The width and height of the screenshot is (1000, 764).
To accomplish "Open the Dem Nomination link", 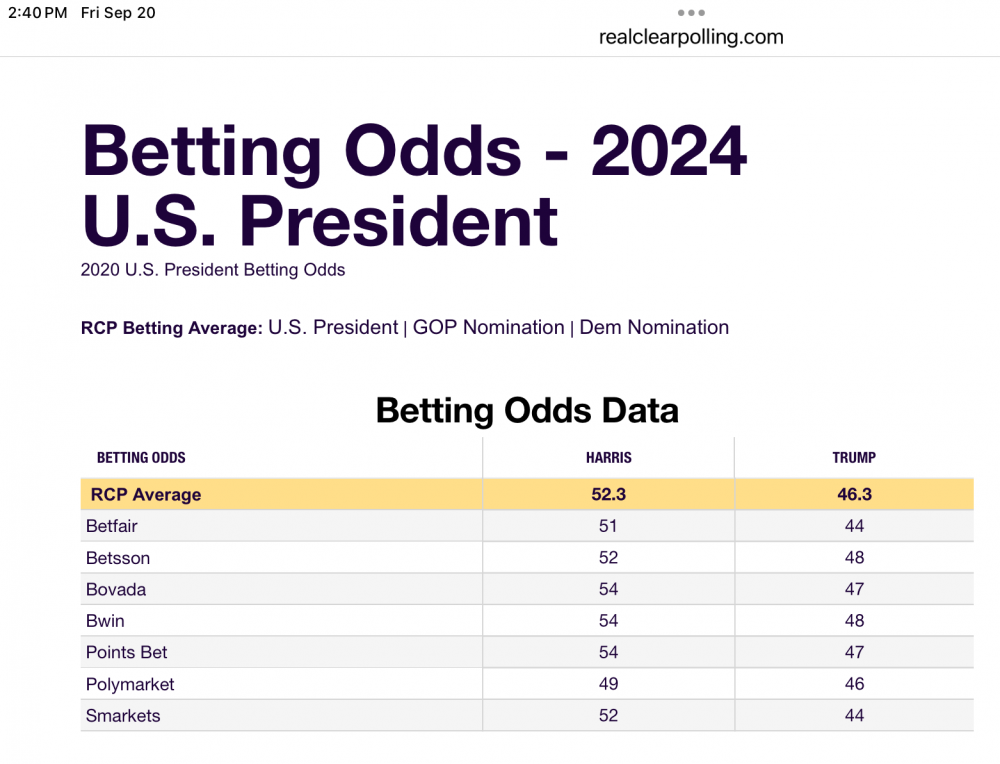I will point(654,327).
